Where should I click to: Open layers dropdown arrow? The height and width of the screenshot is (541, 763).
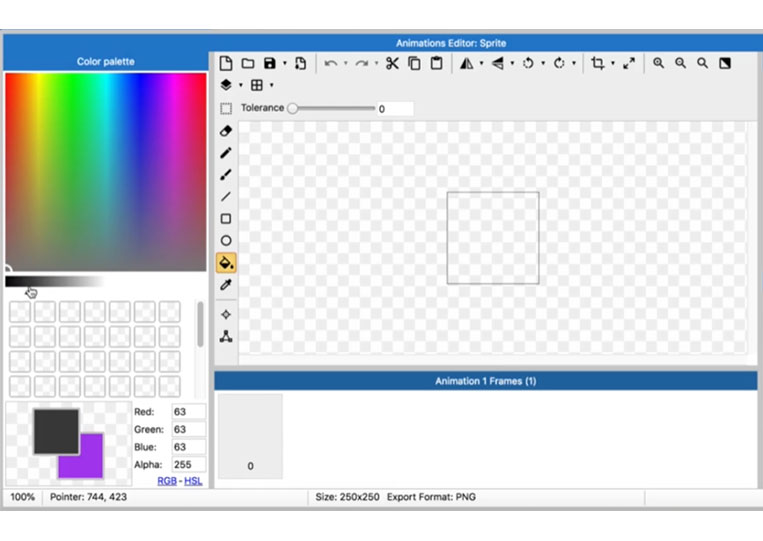point(241,85)
